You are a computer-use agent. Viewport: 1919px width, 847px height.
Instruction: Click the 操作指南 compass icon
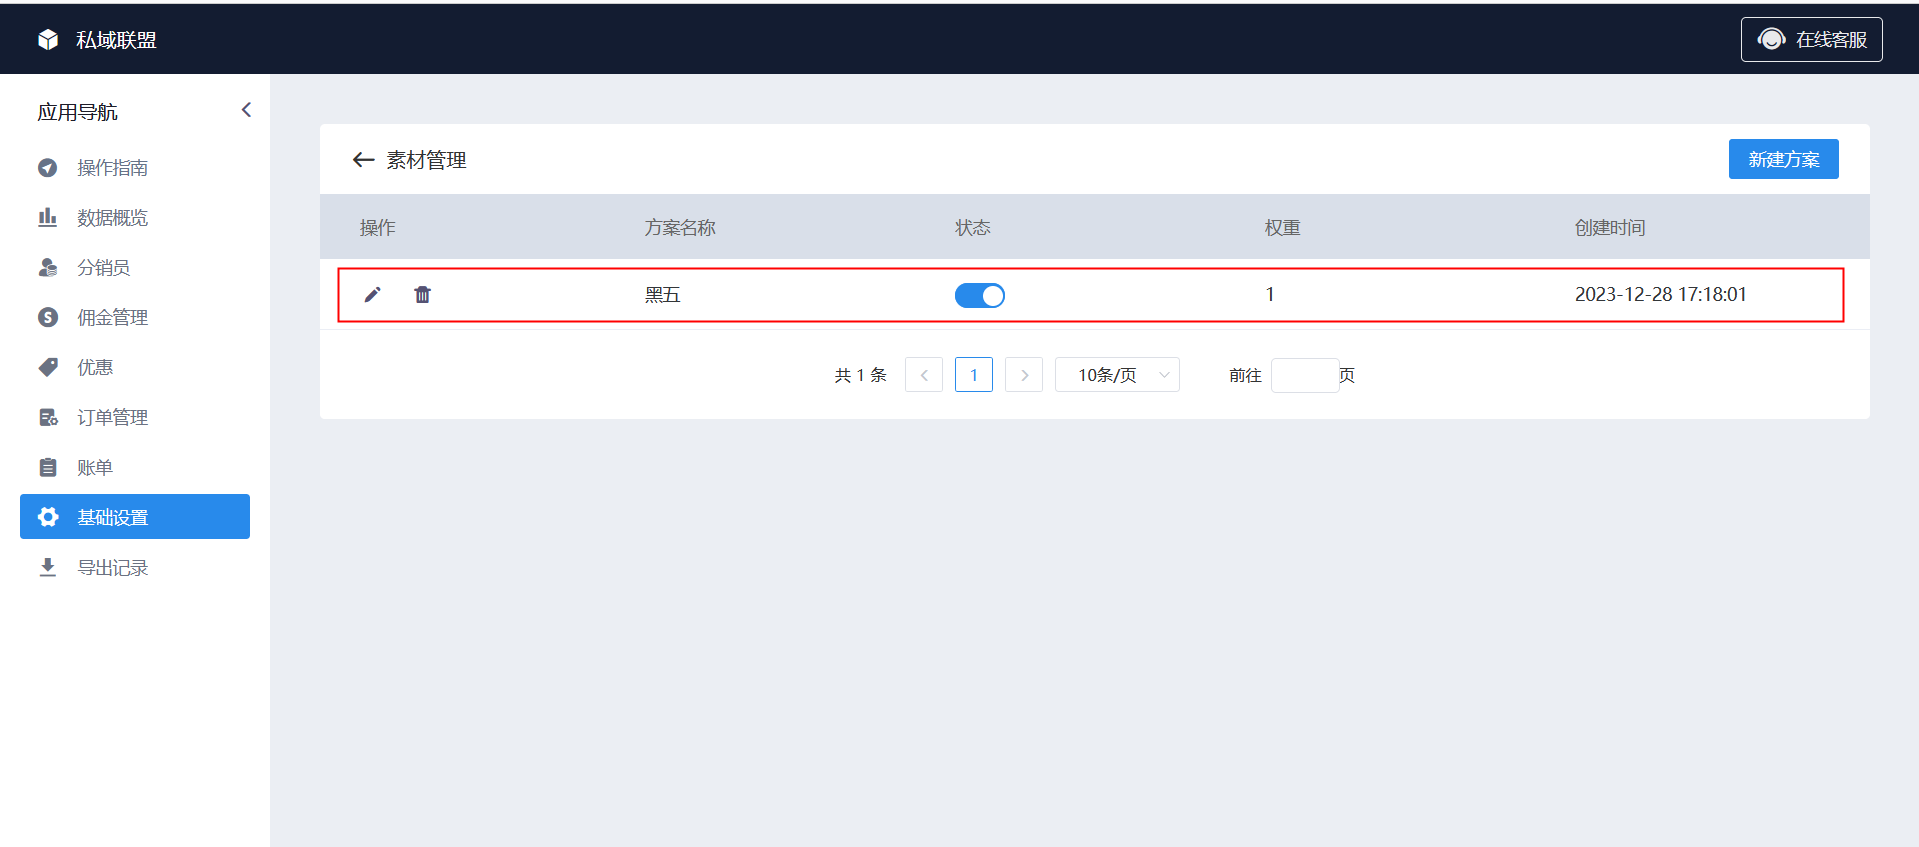48,168
